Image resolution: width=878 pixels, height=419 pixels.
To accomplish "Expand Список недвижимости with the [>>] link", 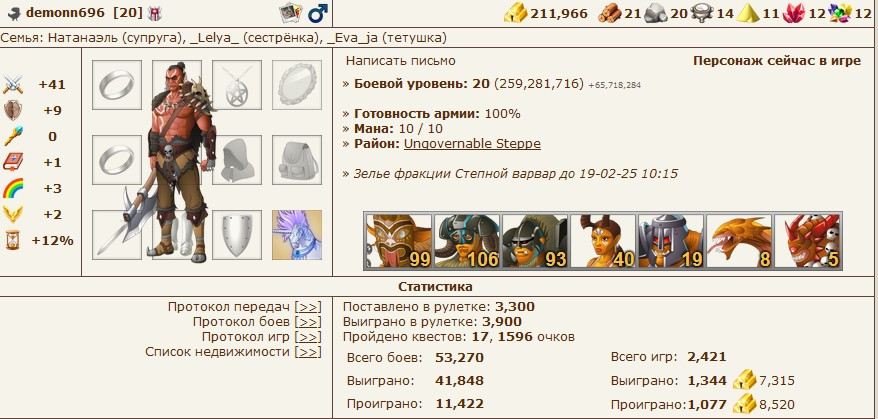I will [308, 352].
